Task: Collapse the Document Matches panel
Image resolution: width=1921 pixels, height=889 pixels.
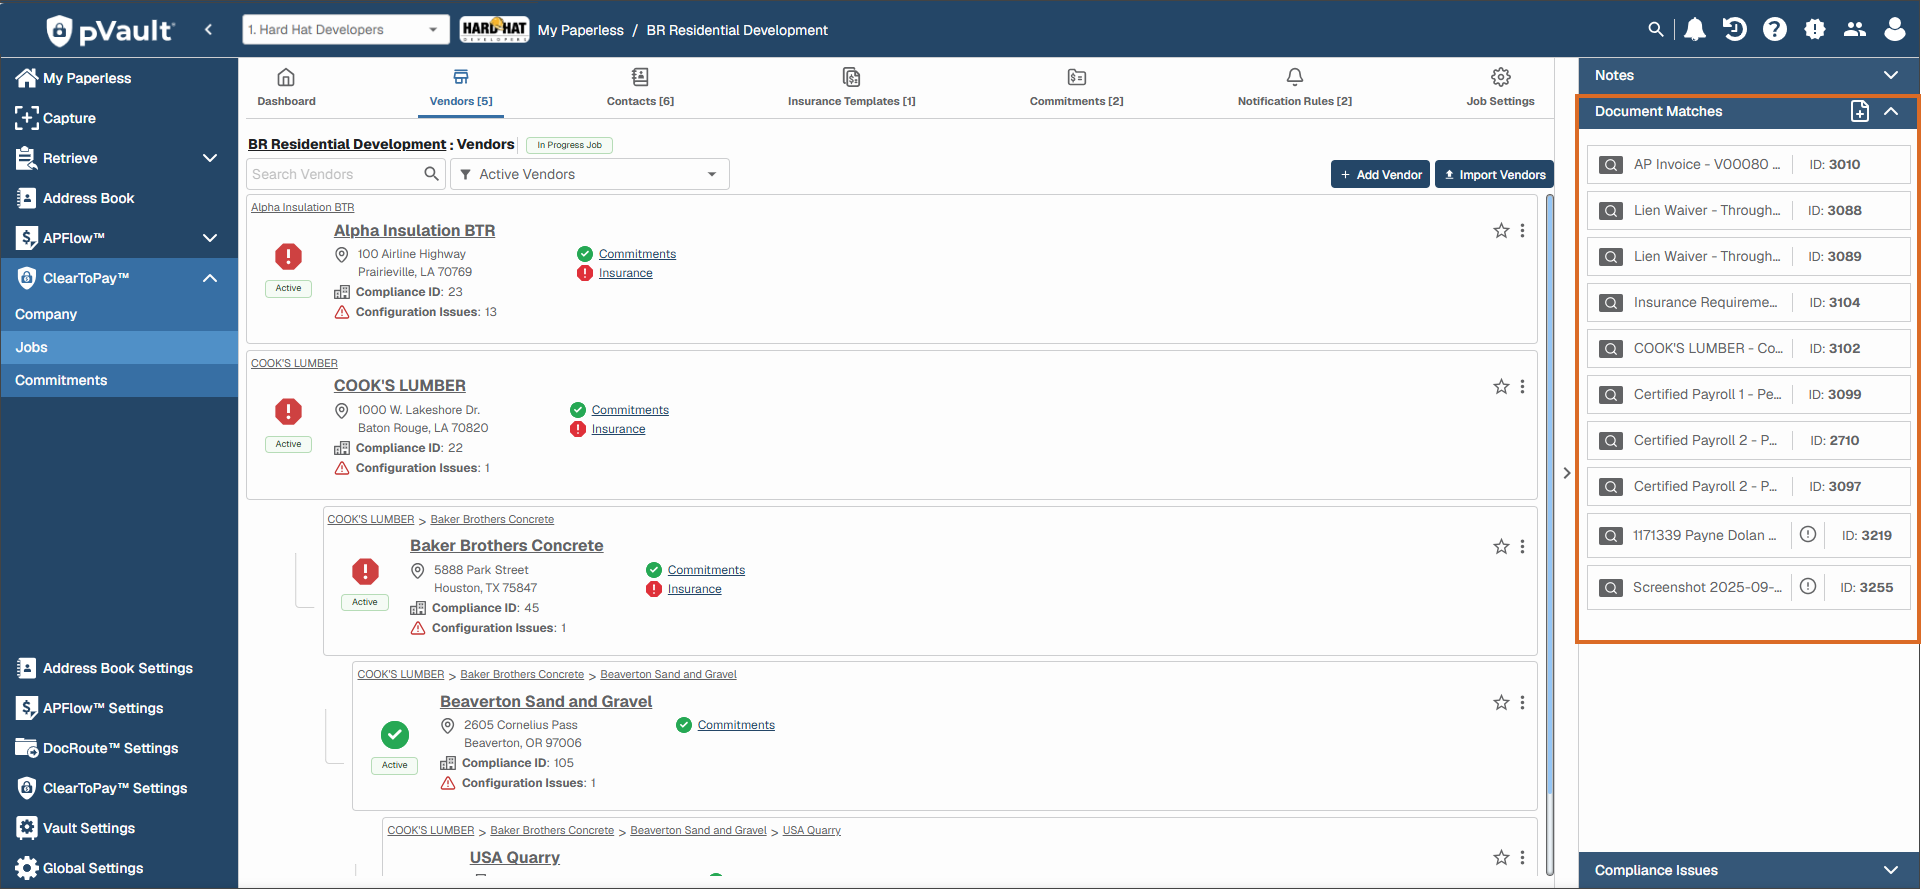Action: click(x=1891, y=112)
